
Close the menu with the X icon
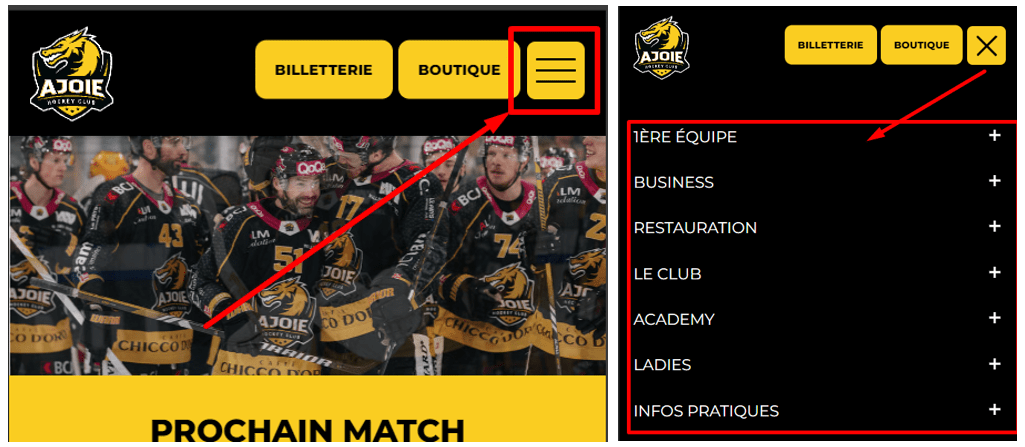point(986,46)
